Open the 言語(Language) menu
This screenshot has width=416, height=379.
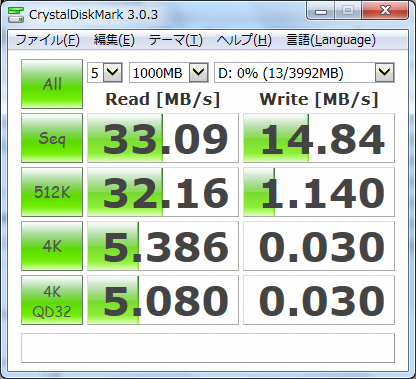tap(331, 40)
